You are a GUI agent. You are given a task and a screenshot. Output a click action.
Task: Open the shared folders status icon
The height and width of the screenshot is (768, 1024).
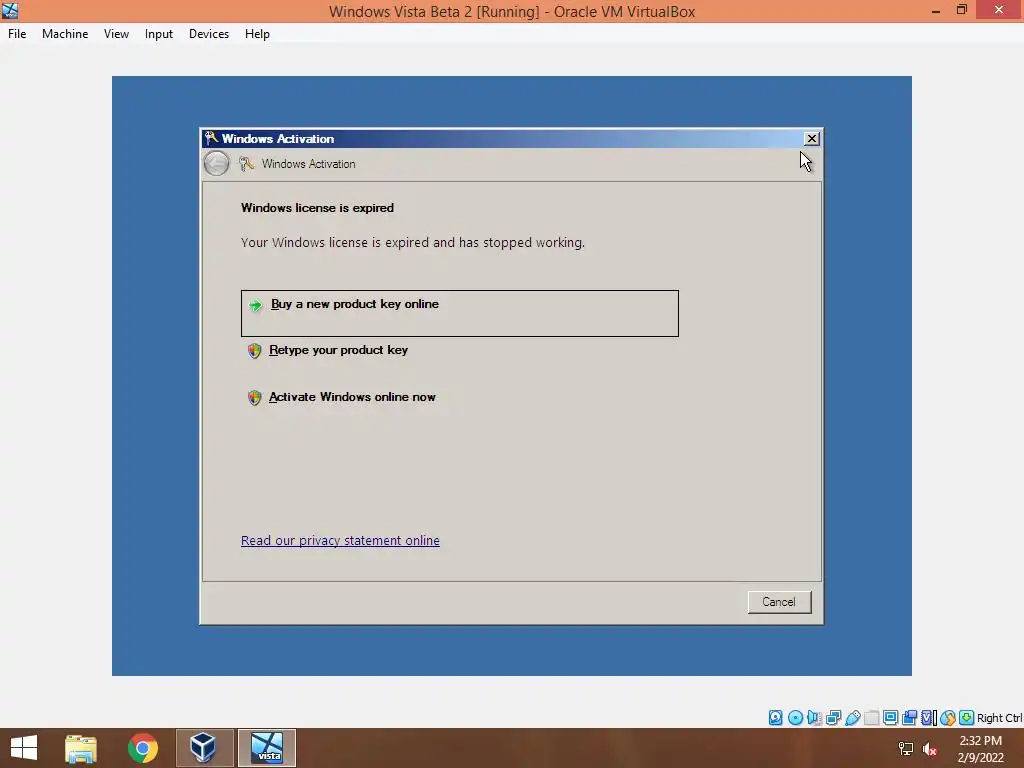(x=871, y=718)
